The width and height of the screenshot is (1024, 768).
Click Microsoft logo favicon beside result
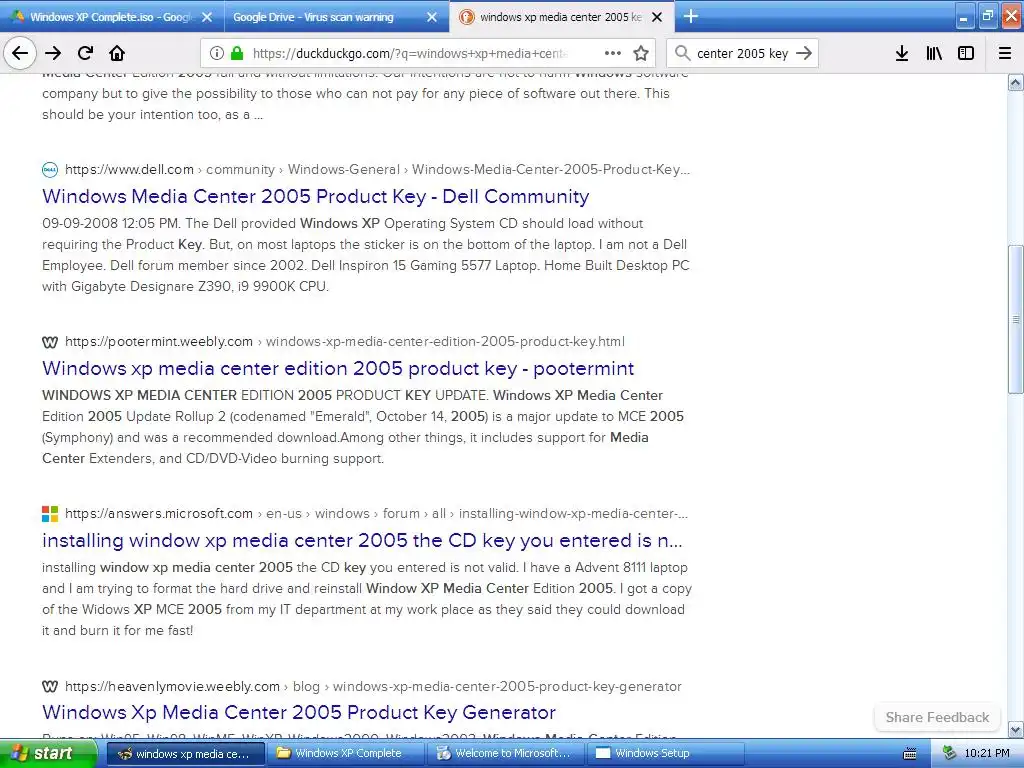pos(50,514)
